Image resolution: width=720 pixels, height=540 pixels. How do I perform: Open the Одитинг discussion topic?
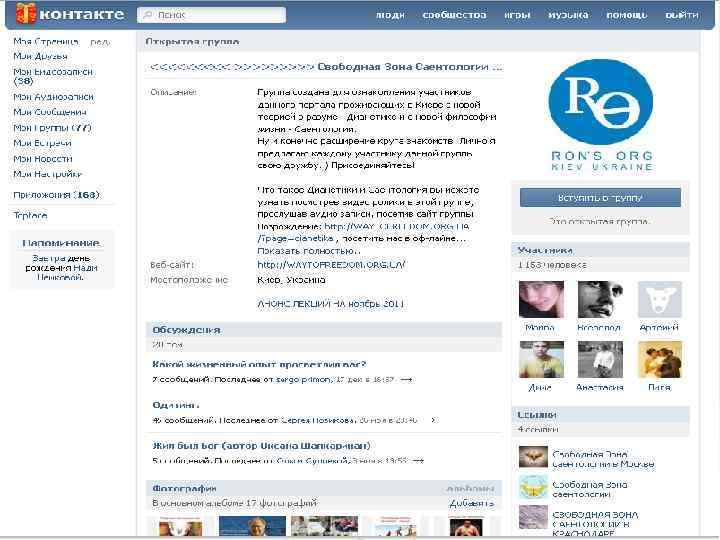coord(175,405)
